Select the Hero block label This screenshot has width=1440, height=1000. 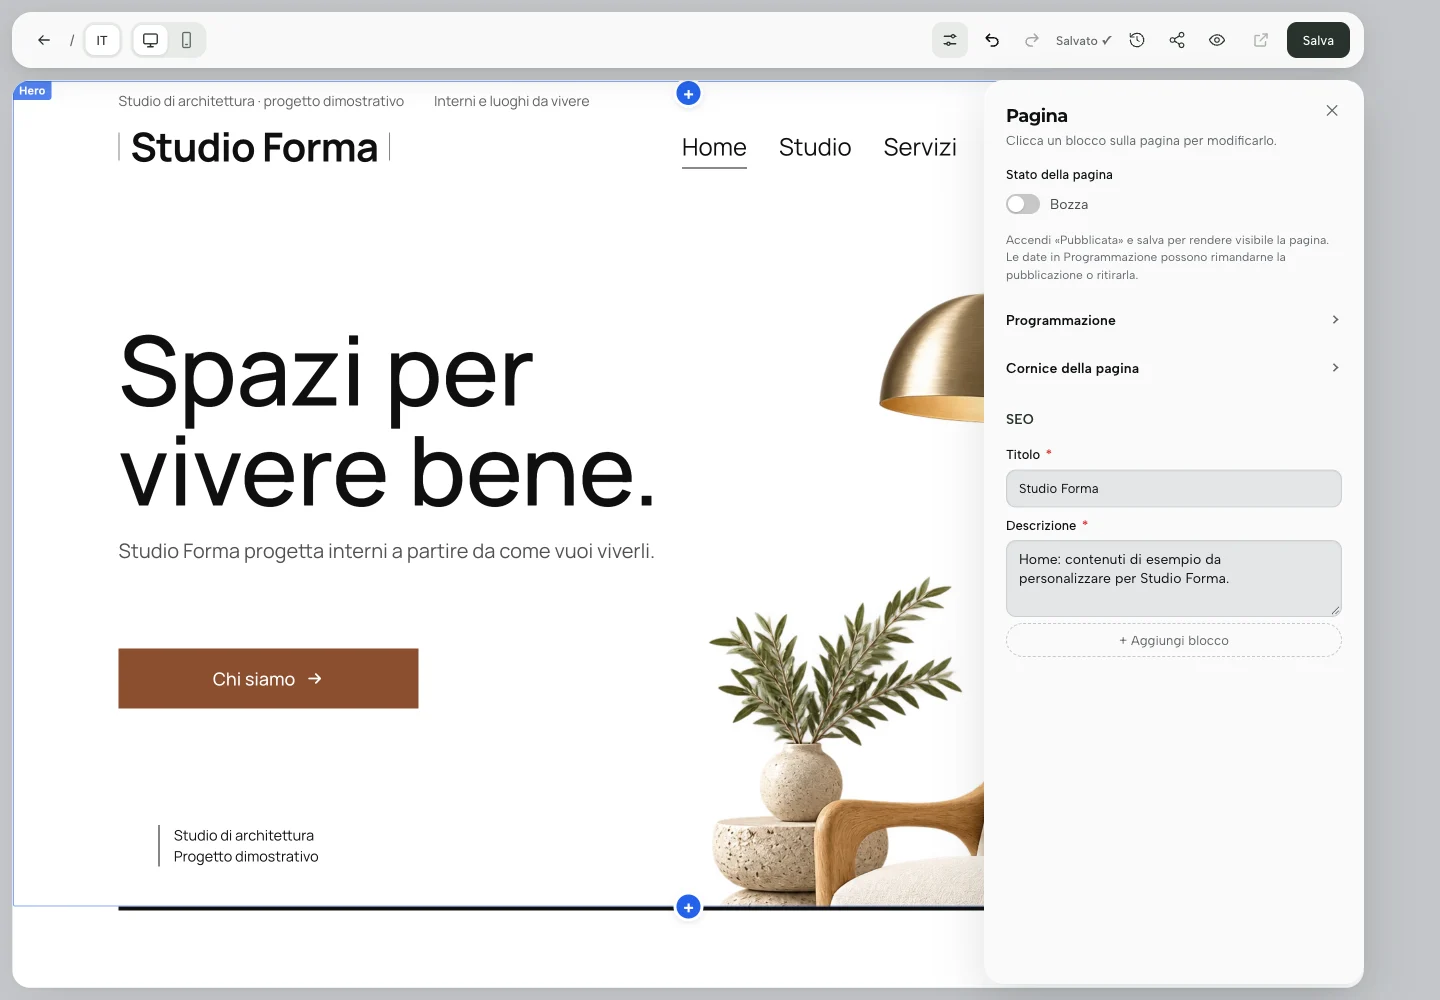(x=32, y=91)
